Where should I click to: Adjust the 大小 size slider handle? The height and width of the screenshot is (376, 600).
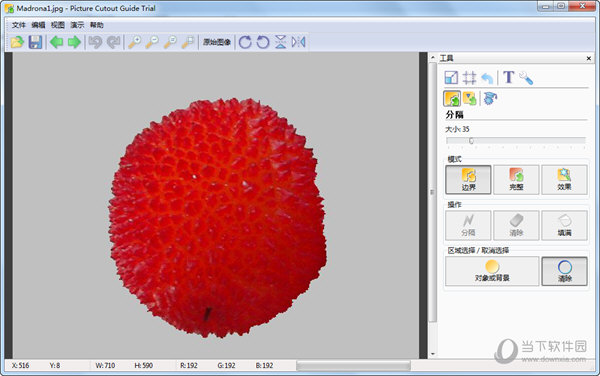coord(471,141)
